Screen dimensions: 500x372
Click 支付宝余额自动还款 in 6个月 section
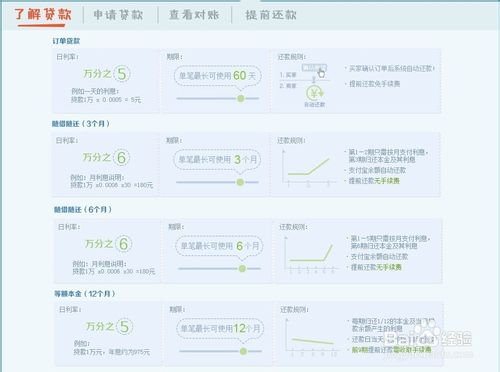pyautogui.click(x=379, y=257)
